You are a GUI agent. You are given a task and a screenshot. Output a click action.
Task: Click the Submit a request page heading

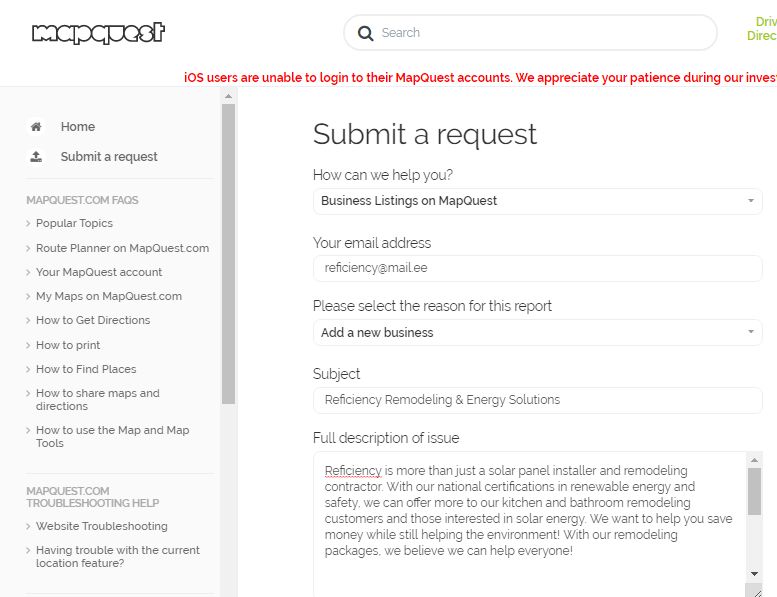tap(425, 134)
